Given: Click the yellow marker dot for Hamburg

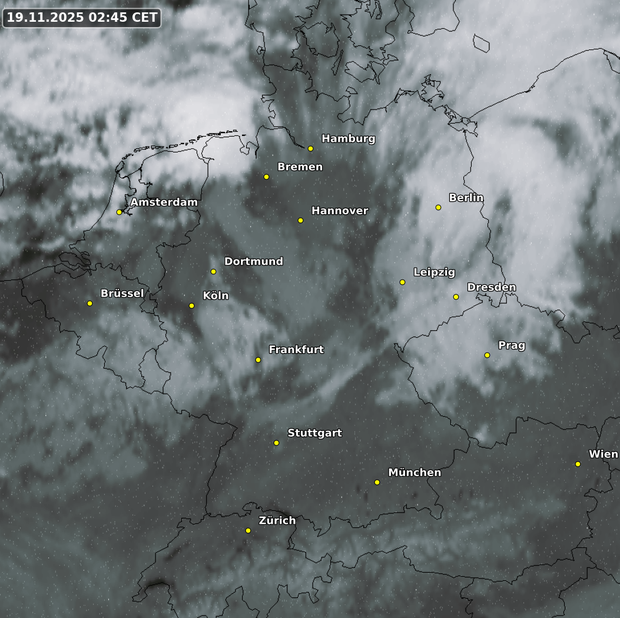Looking at the screenshot, I should [311, 149].
